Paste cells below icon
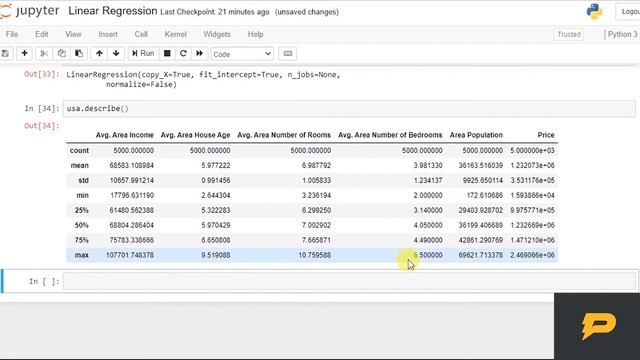 (79, 53)
